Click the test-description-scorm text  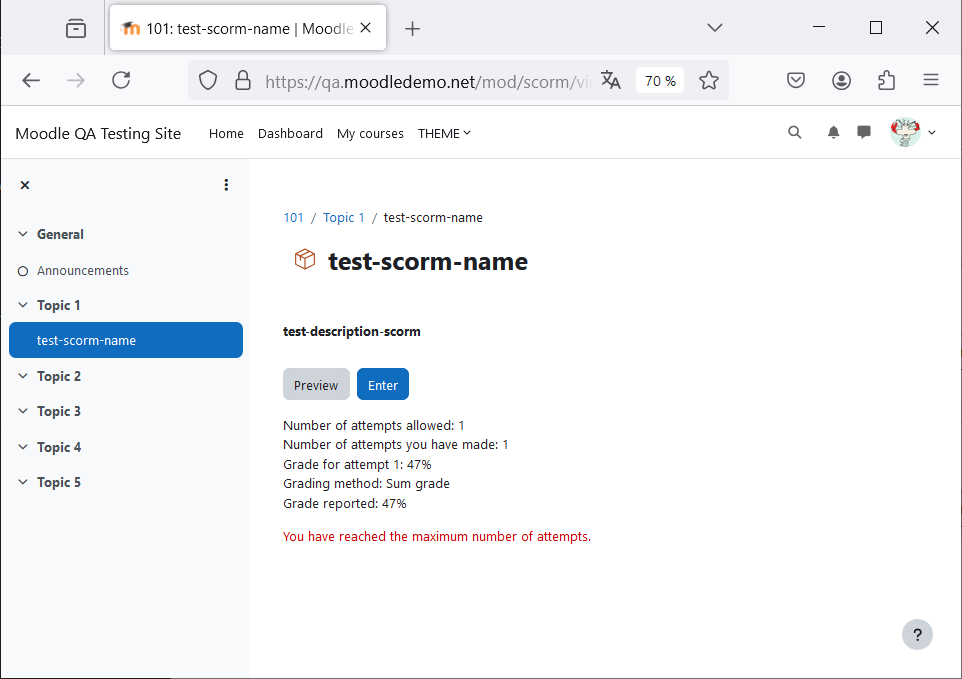352,332
